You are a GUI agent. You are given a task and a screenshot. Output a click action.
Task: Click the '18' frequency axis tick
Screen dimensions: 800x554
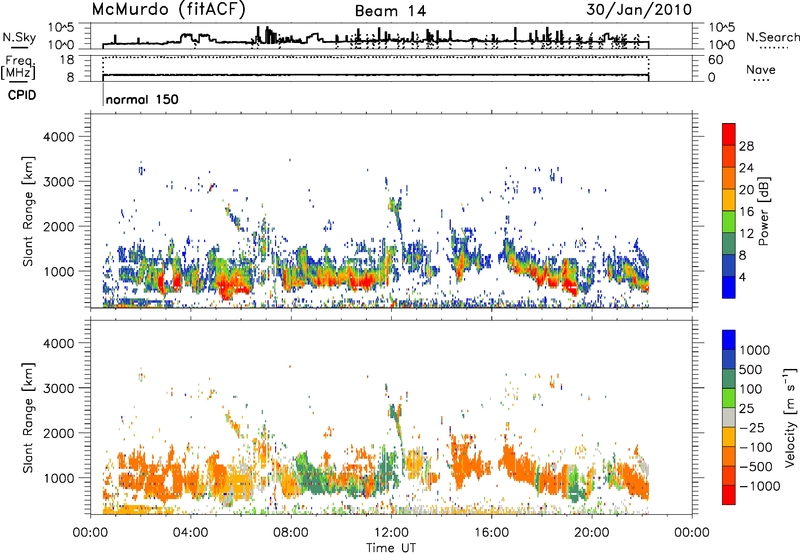66,60
